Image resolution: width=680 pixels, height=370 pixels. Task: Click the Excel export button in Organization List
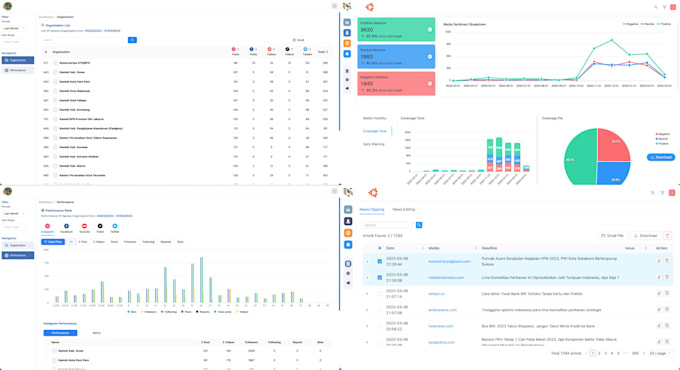click(298, 40)
